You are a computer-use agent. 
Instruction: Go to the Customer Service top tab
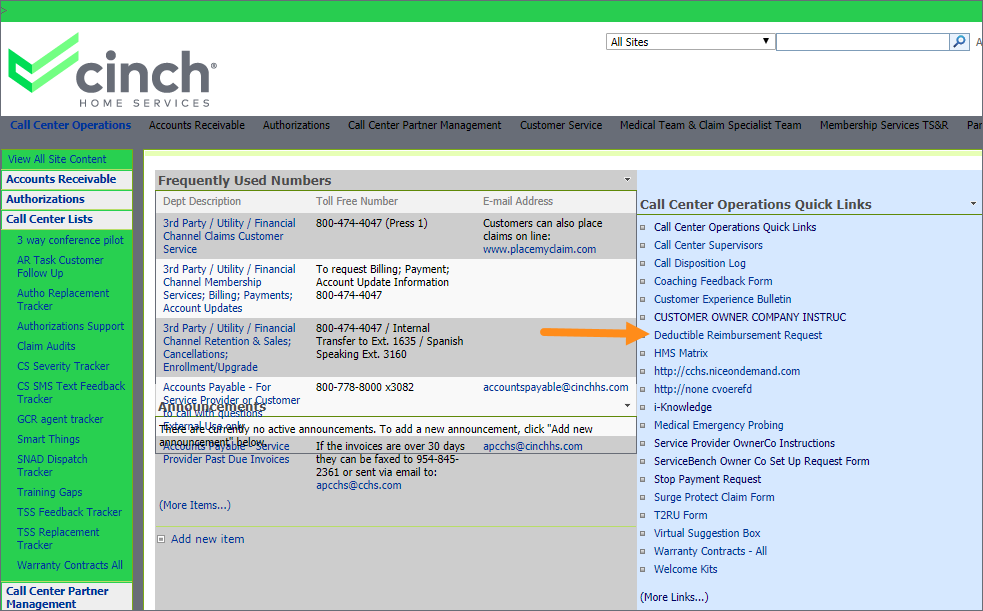[560, 125]
